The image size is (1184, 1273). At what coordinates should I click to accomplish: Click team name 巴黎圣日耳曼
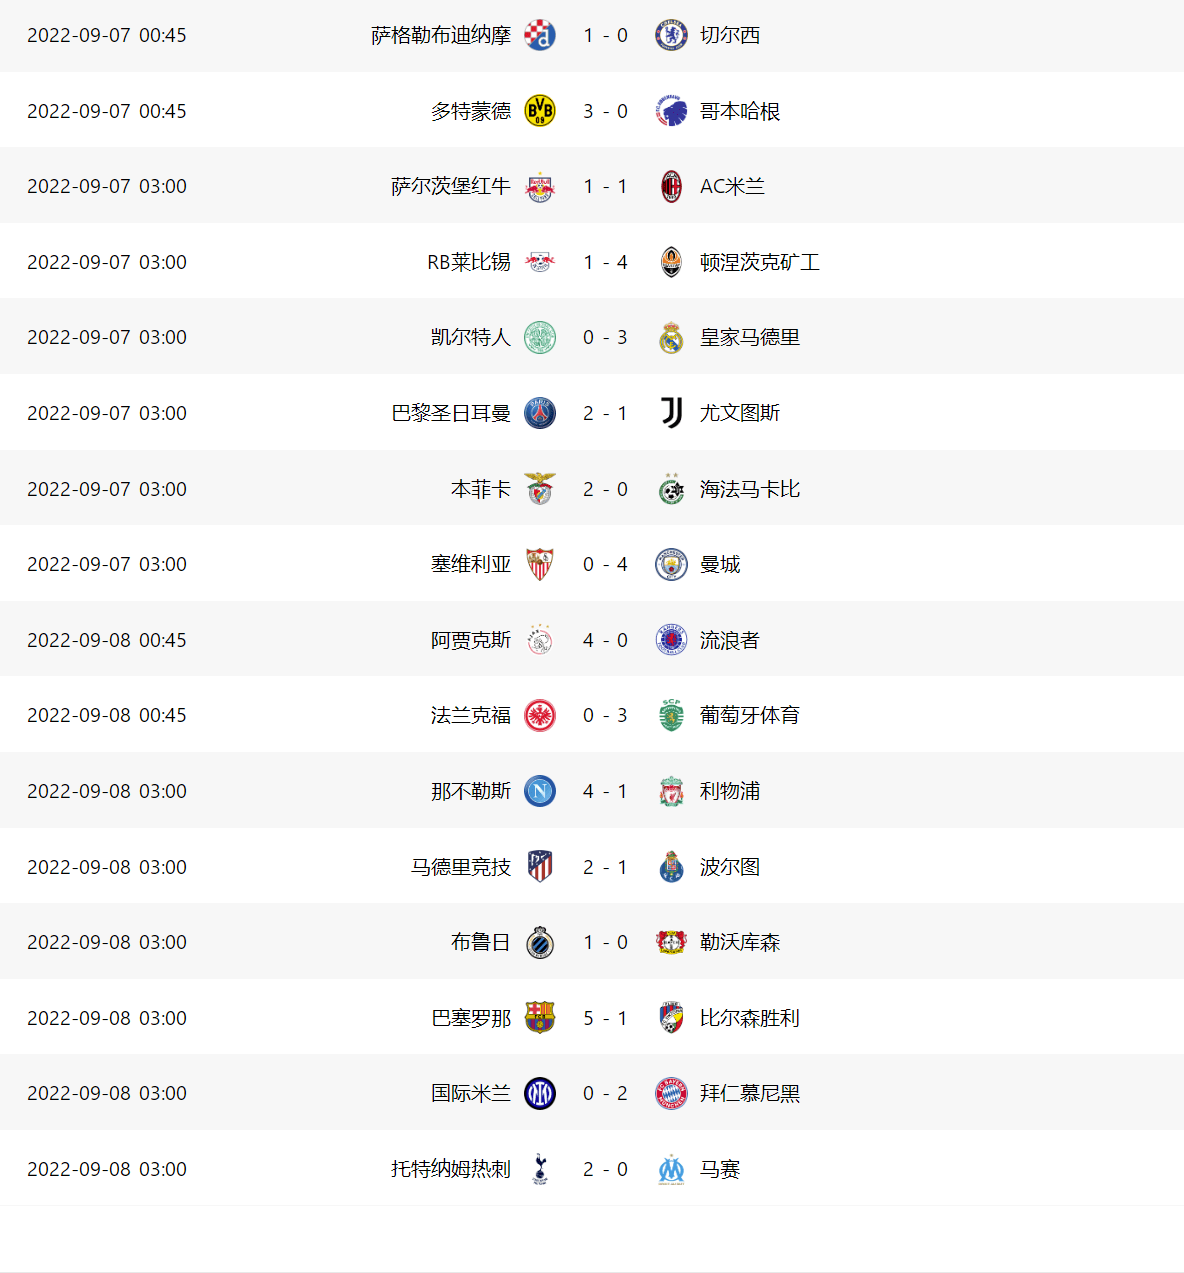pyautogui.click(x=451, y=413)
